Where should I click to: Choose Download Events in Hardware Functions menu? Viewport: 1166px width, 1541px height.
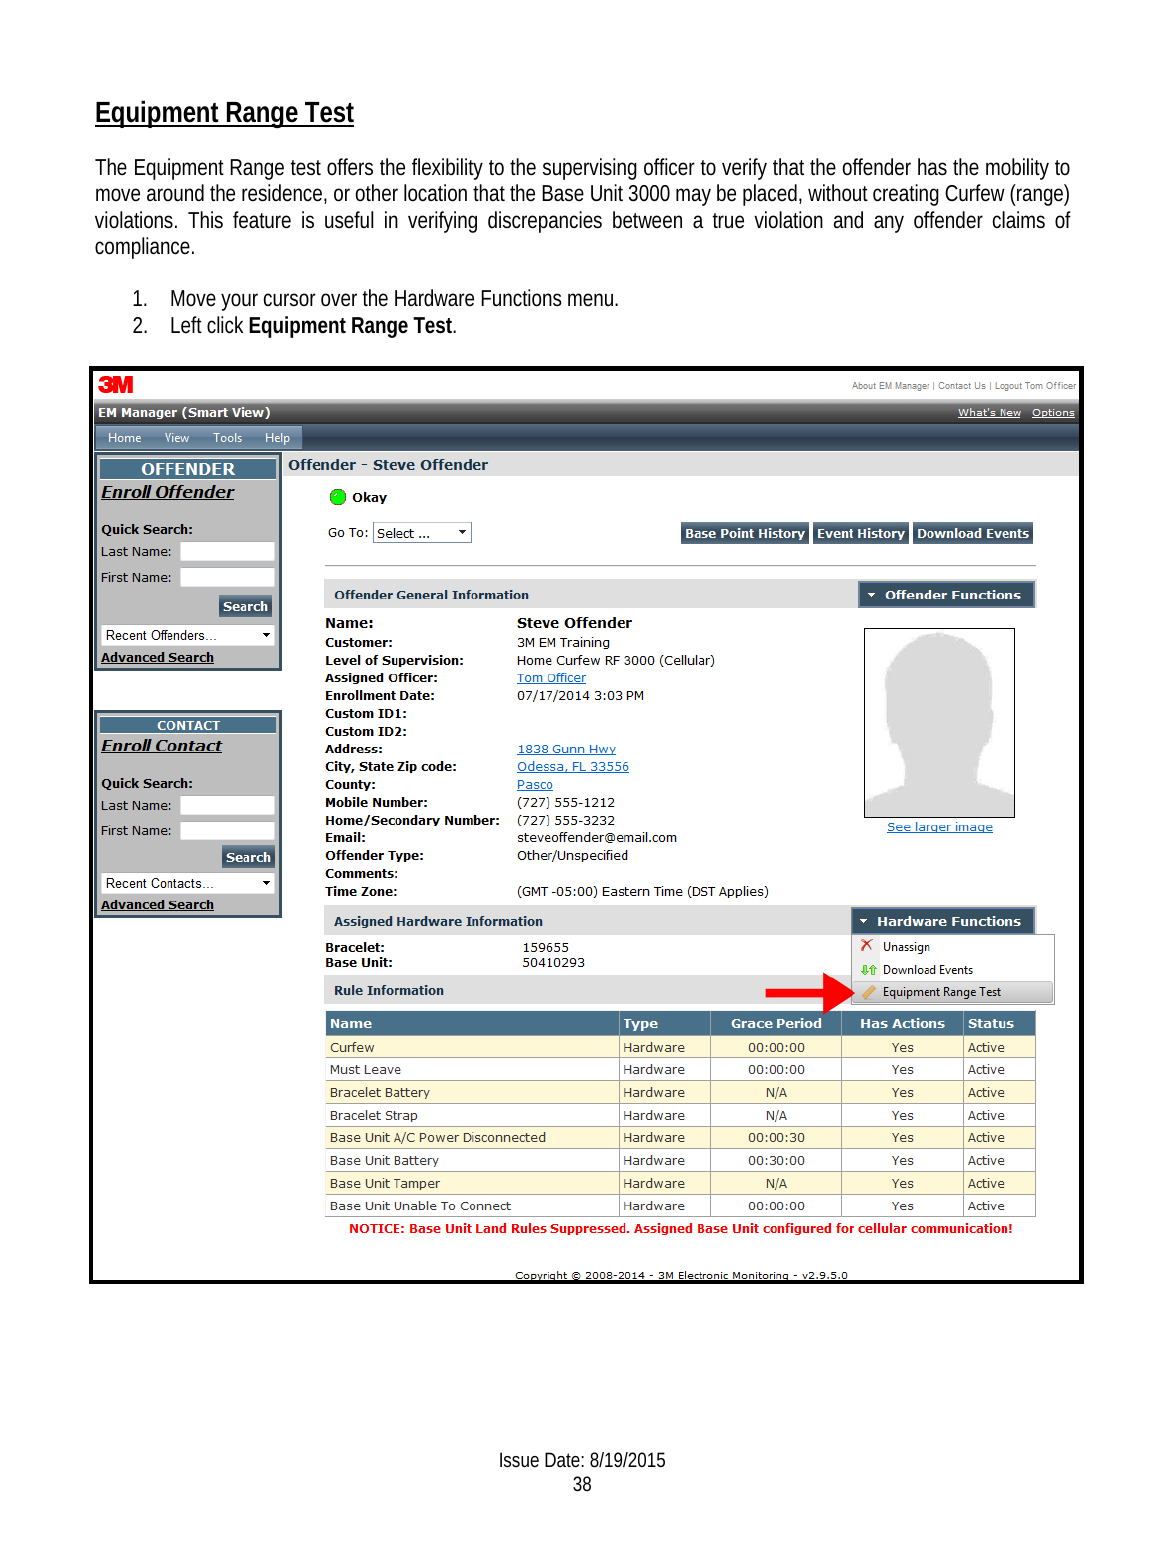click(952, 970)
